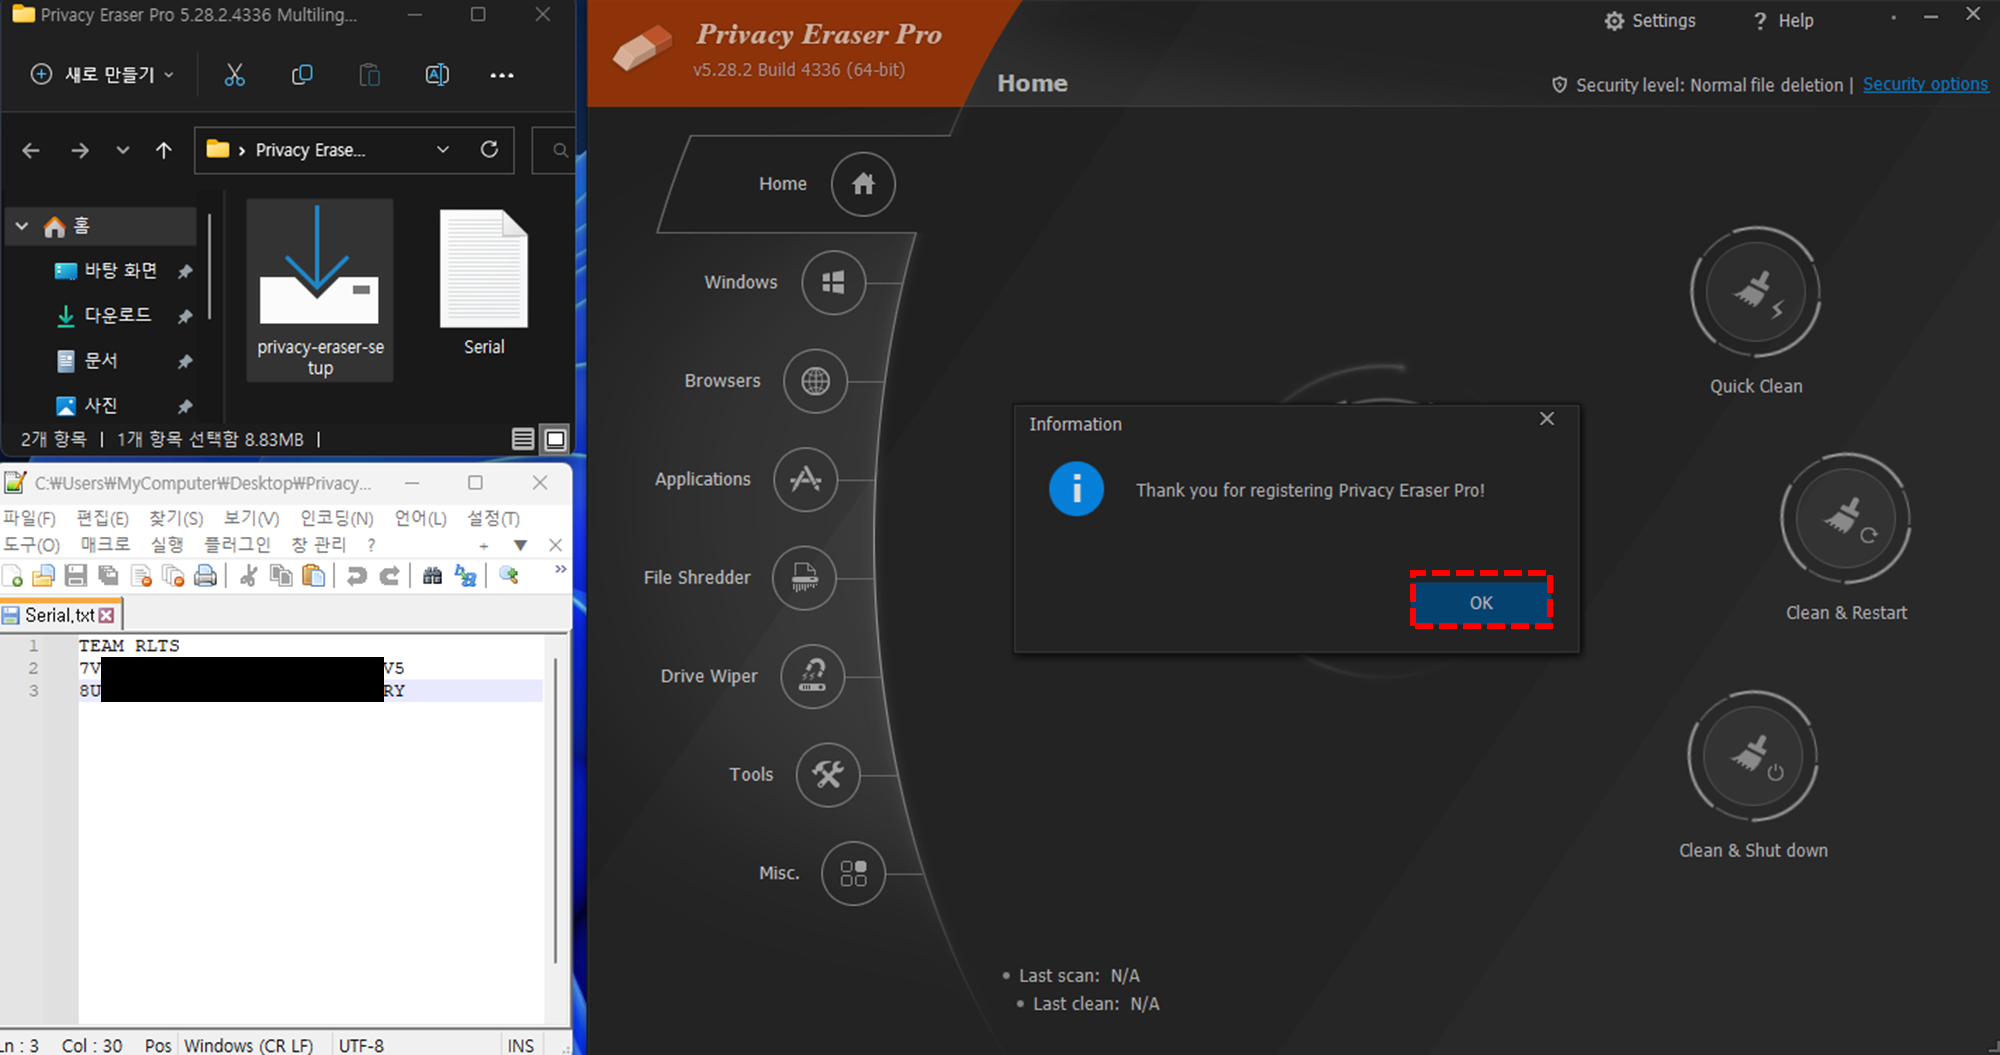
Task: Click Cut scissors icon in Notepad++ toolbar
Action: click(249, 575)
